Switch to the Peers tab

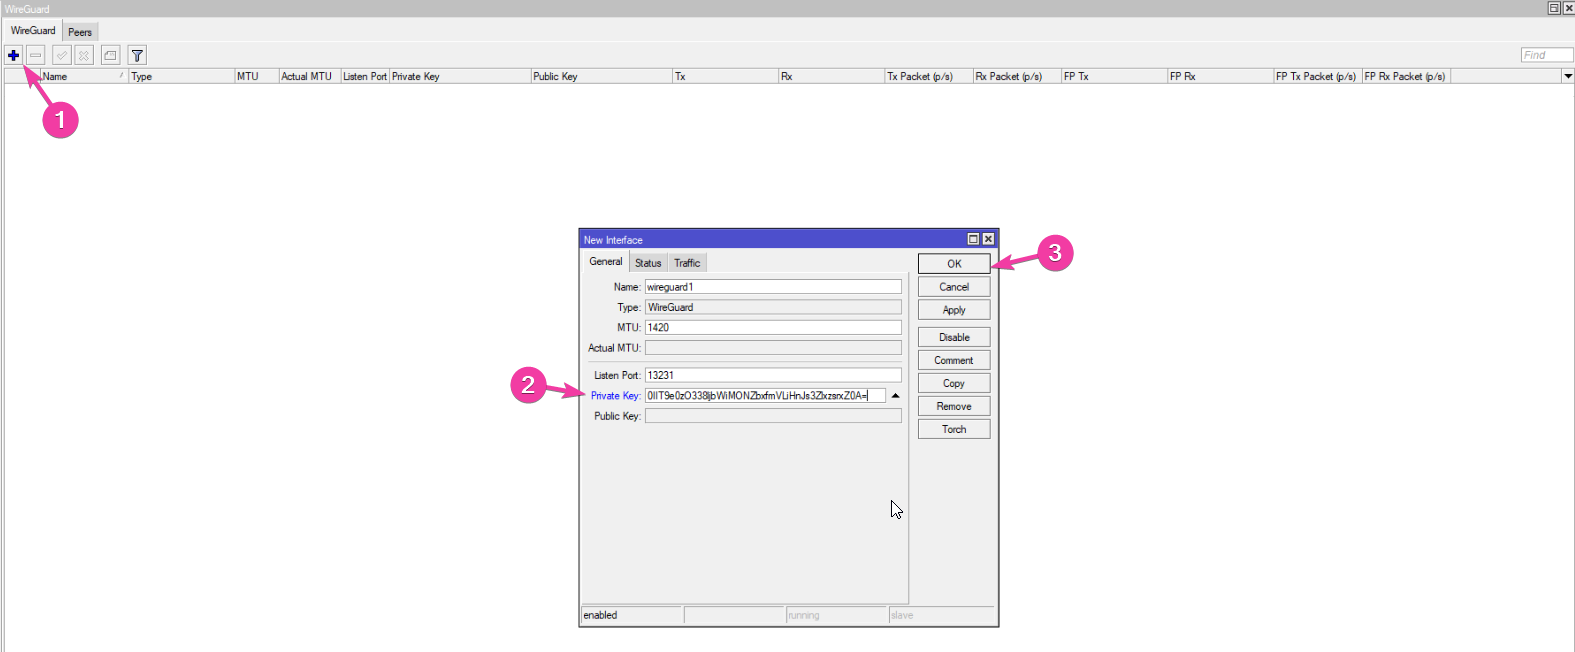(x=80, y=32)
